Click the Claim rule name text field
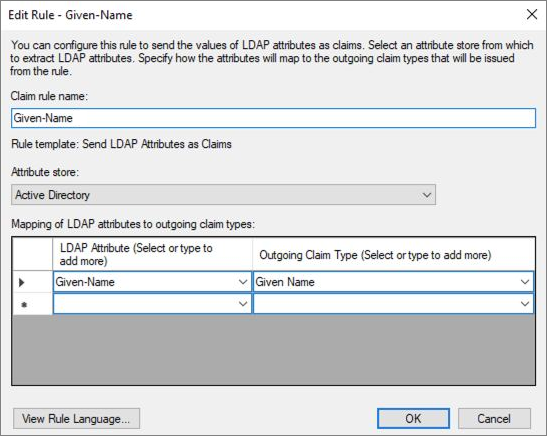547x436 pixels. pyautogui.click(x=274, y=118)
